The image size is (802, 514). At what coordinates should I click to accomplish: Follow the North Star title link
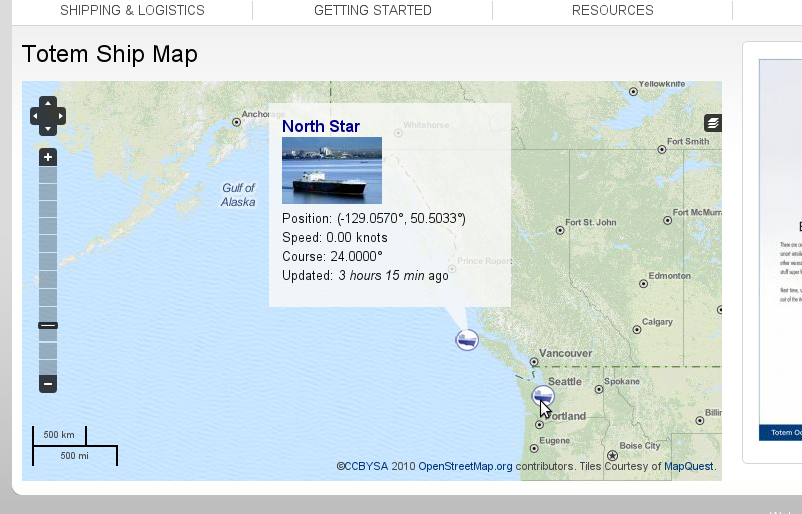tap(321, 126)
